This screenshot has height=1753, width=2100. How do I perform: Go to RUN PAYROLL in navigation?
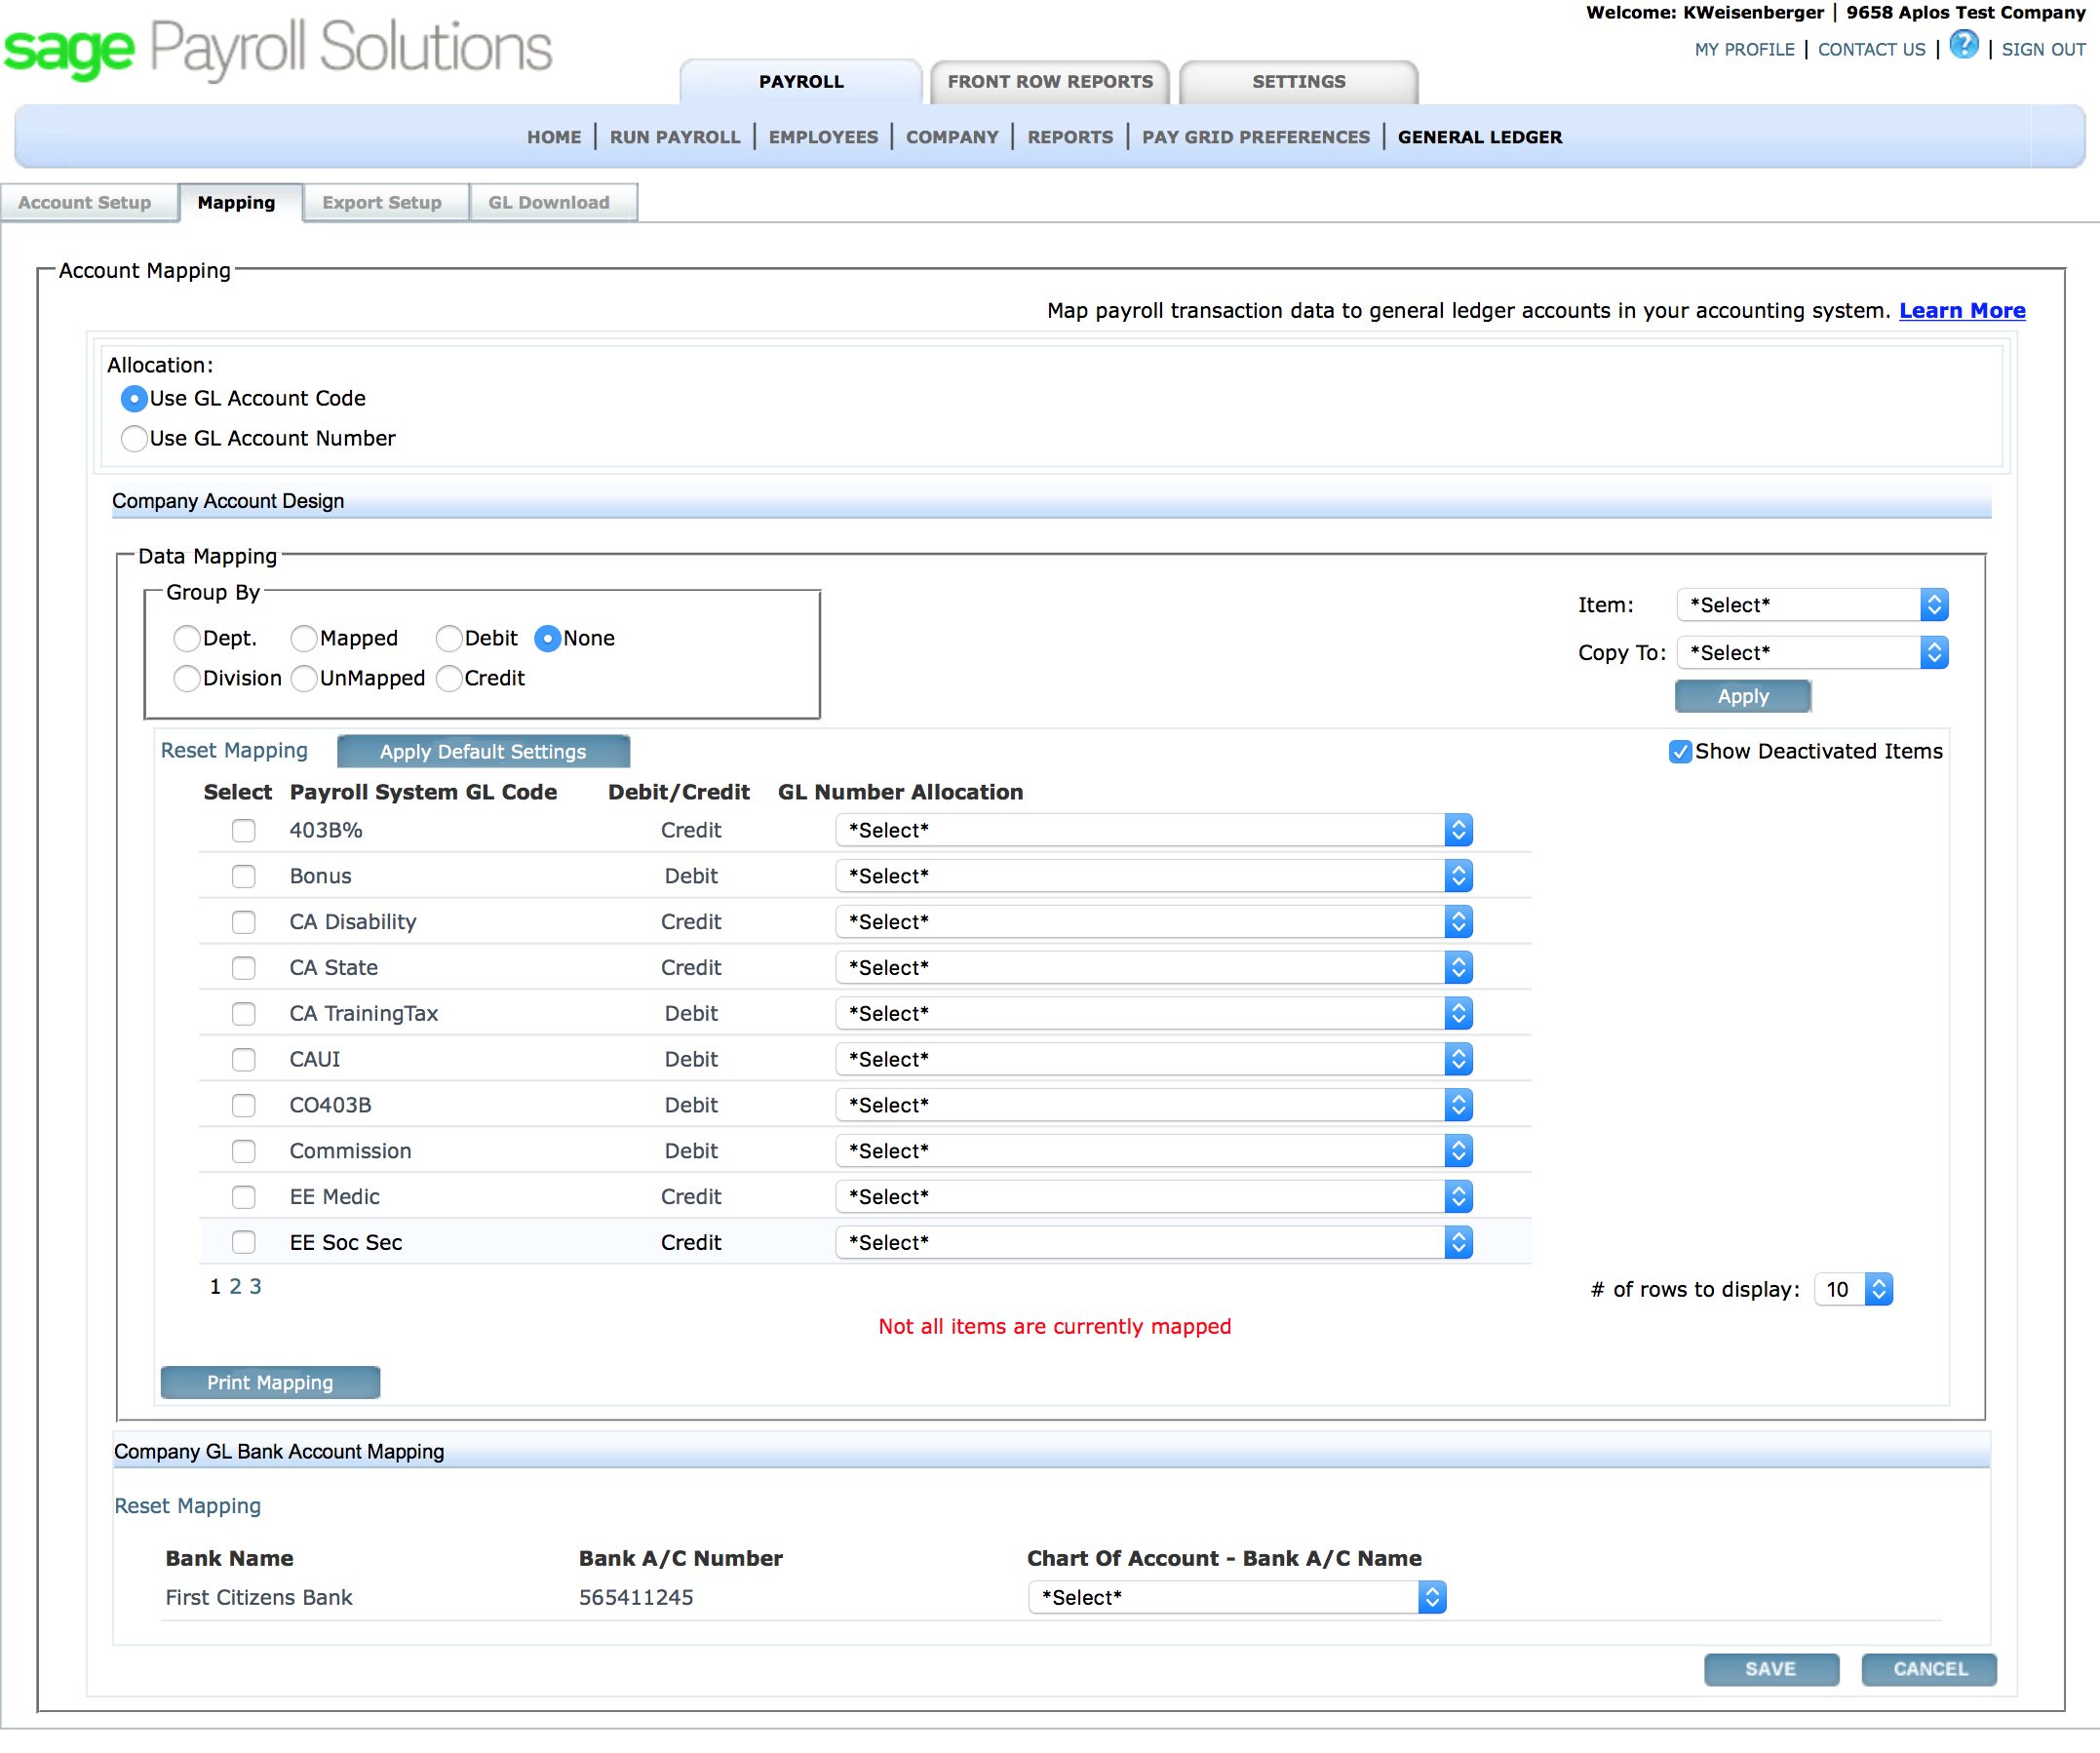tap(675, 137)
